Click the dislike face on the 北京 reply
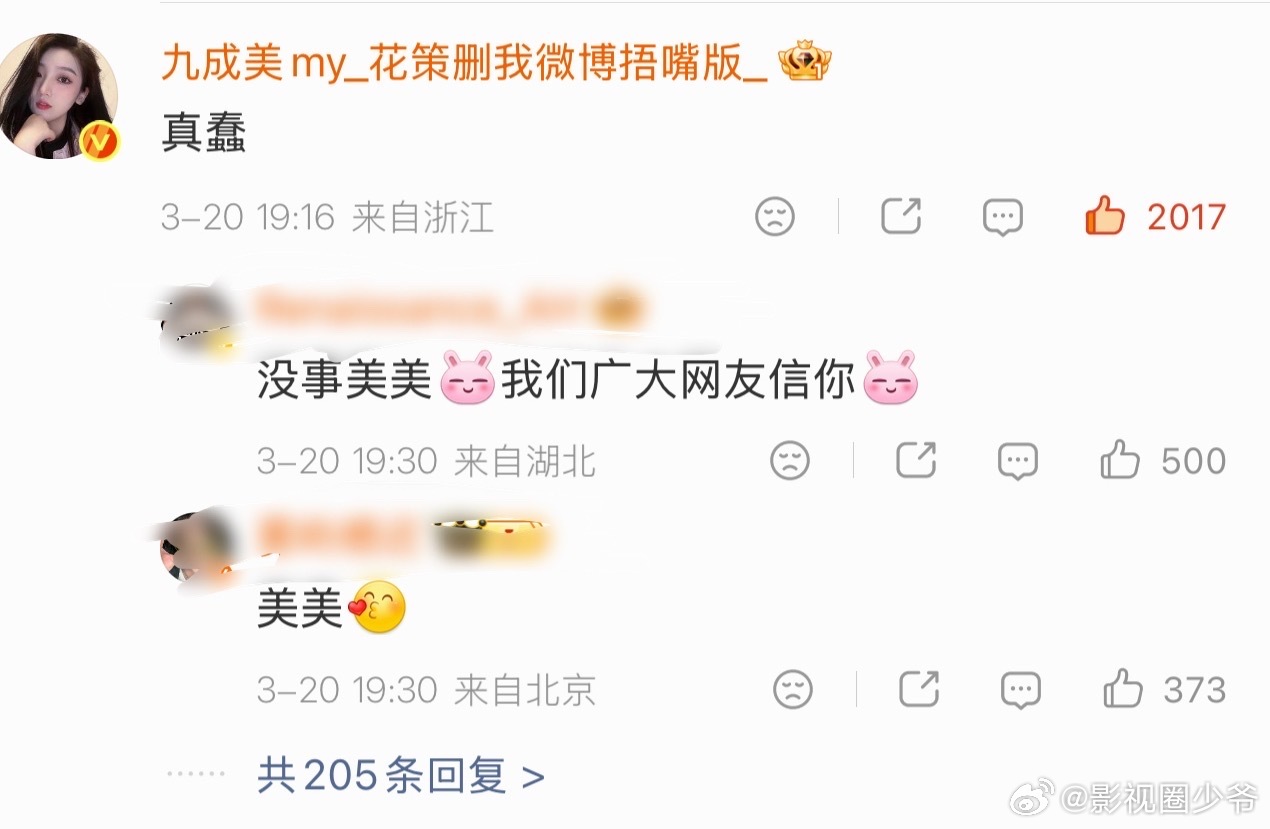 [x=793, y=689]
